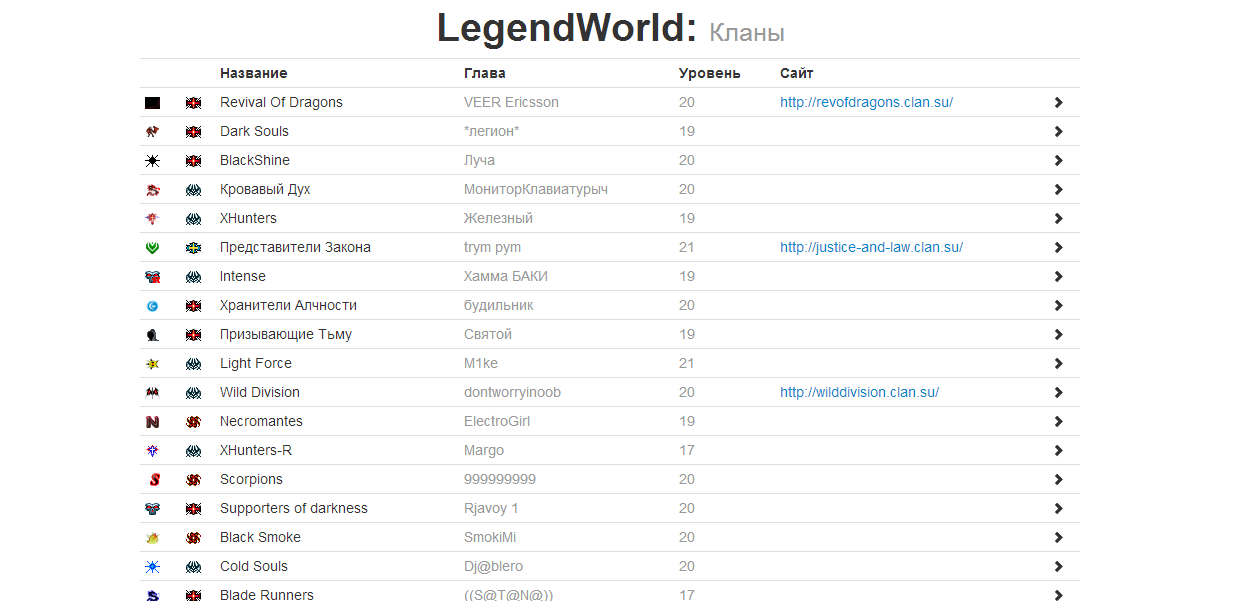1260x601 pixels.
Task: Select the Supporters of darkness clan name
Action: 293,509
